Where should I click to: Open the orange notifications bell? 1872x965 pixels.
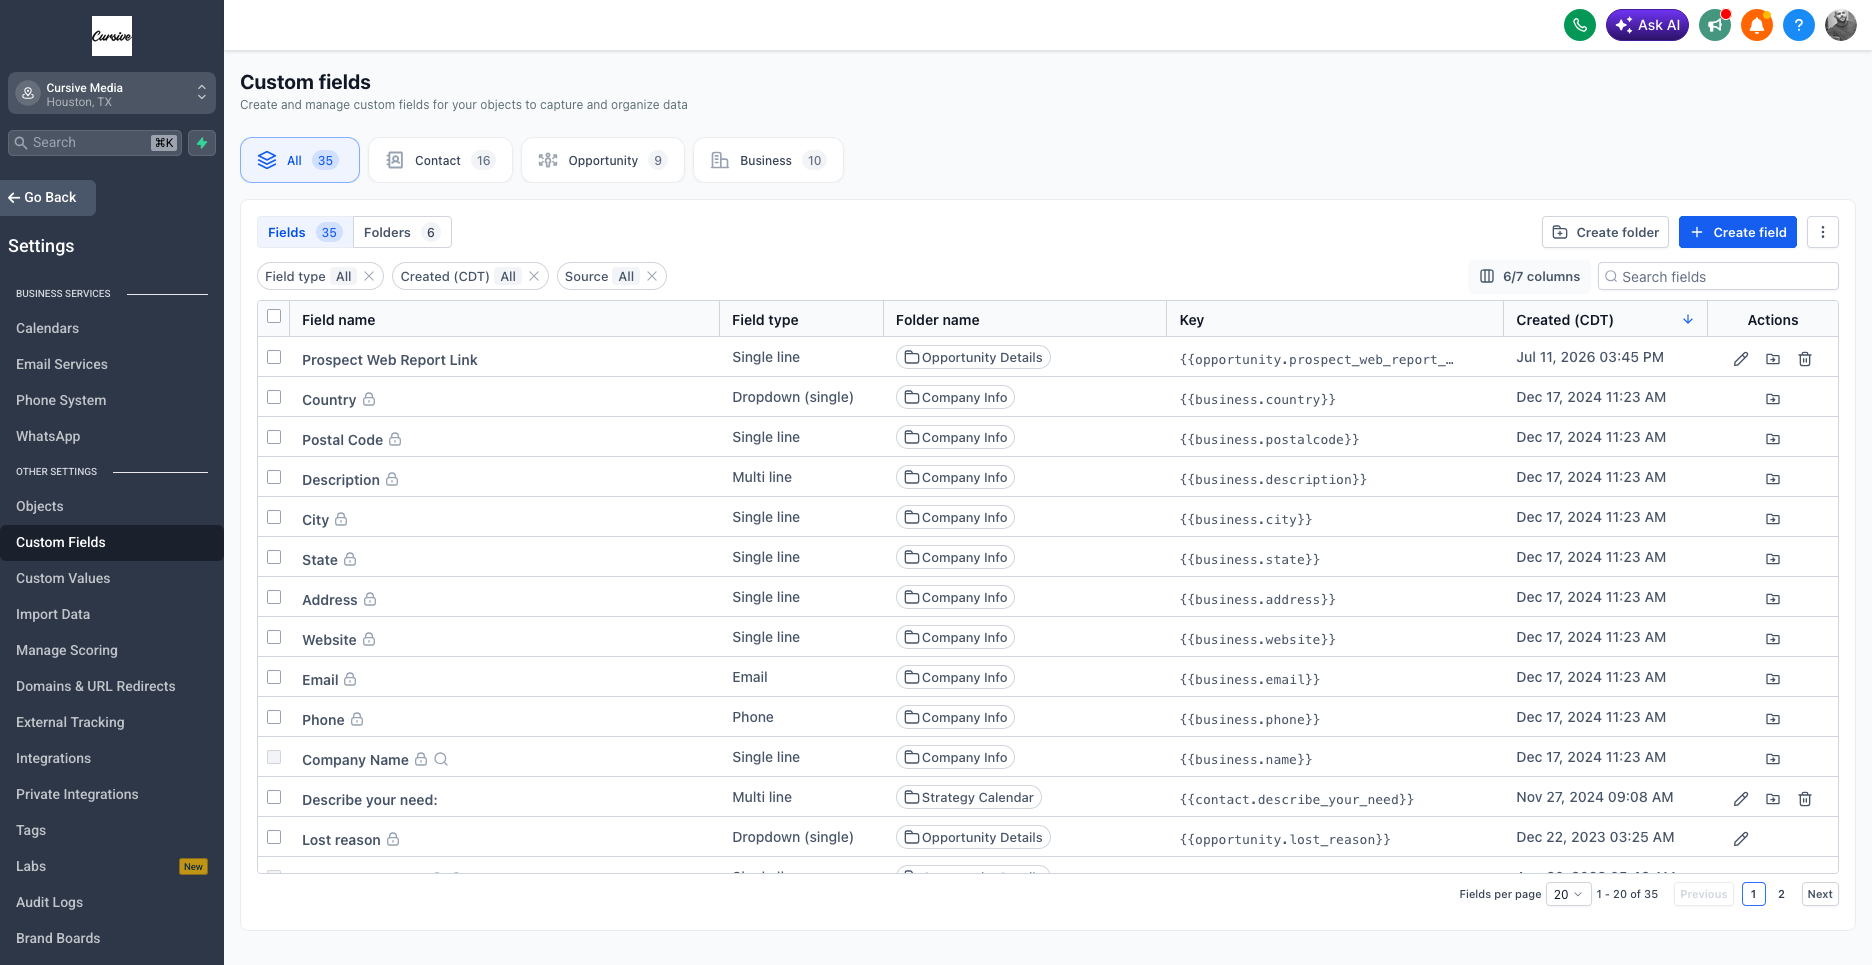(1757, 25)
